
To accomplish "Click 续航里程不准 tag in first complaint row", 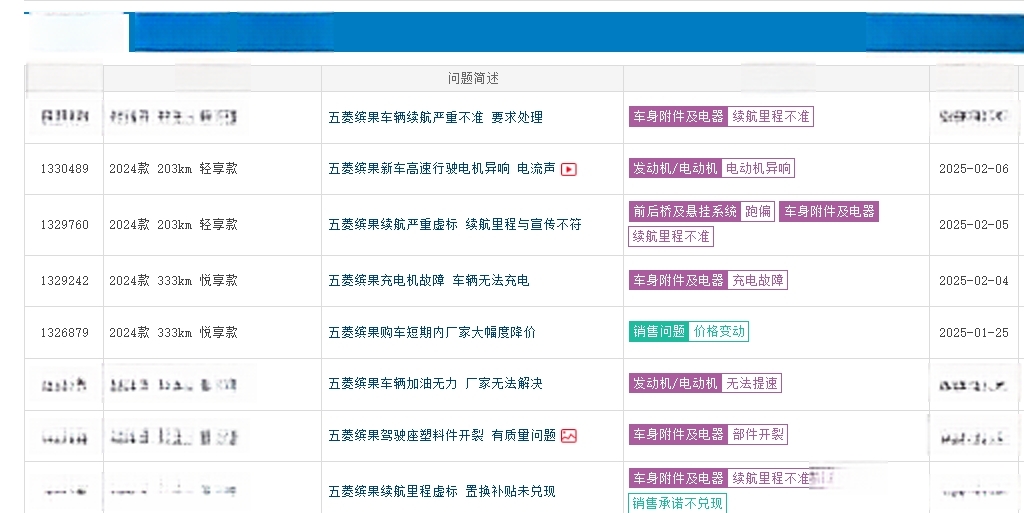I will 771,117.
